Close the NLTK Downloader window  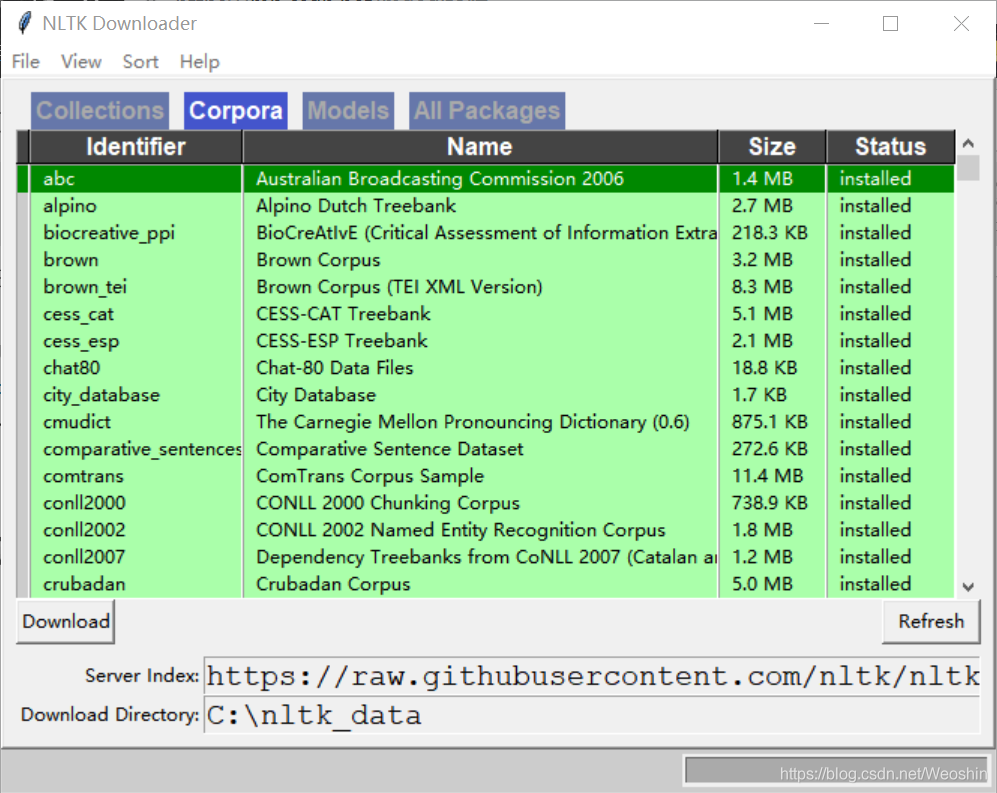tap(961, 24)
